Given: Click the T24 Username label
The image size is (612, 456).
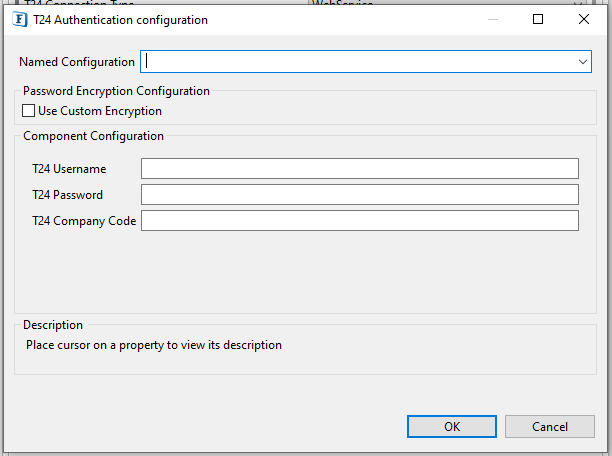Looking at the screenshot, I should coord(69,169).
